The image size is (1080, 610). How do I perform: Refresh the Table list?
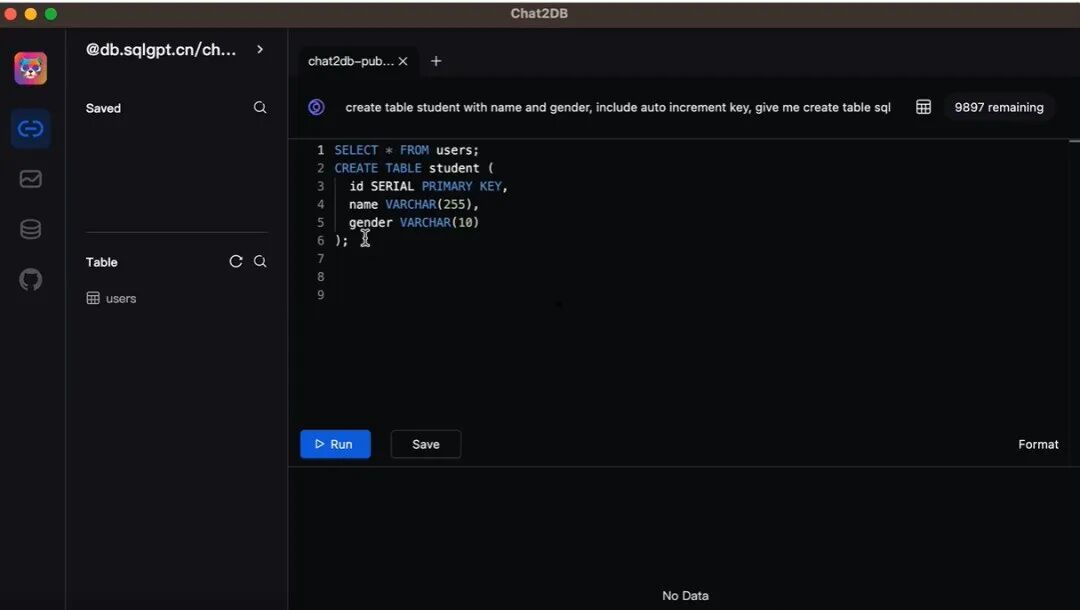point(236,262)
